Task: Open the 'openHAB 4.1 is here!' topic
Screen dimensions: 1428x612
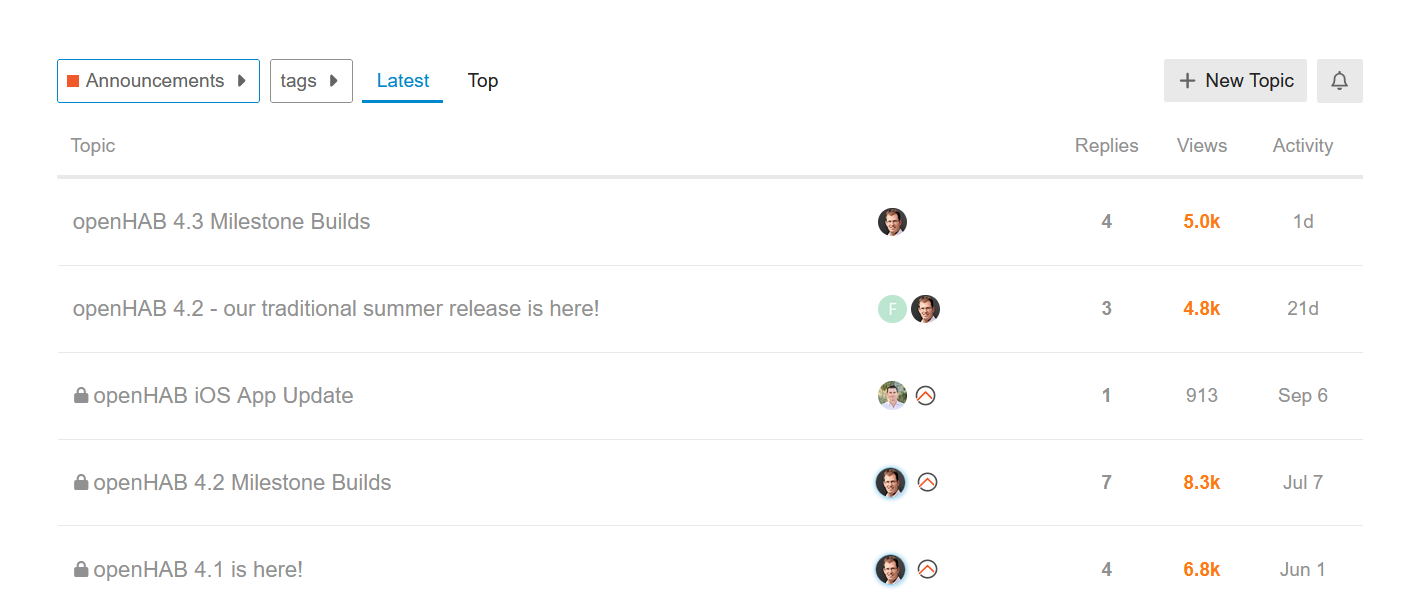Action: pyautogui.click(x=198, y=570)
